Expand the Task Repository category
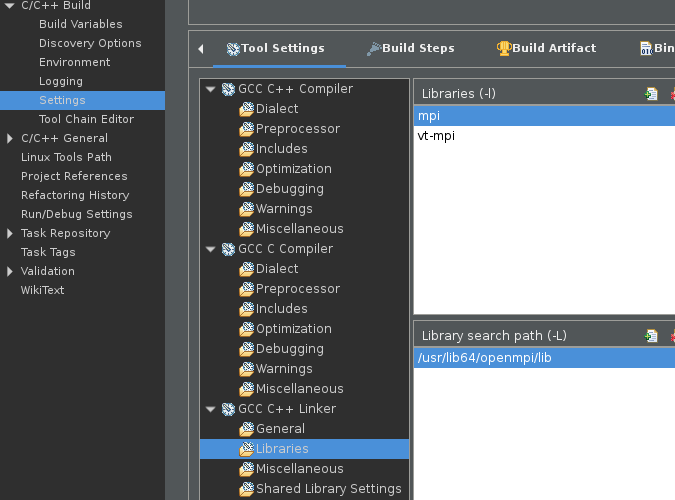The width and height of the screenshot is (675, 500). (x=10, y=233)
